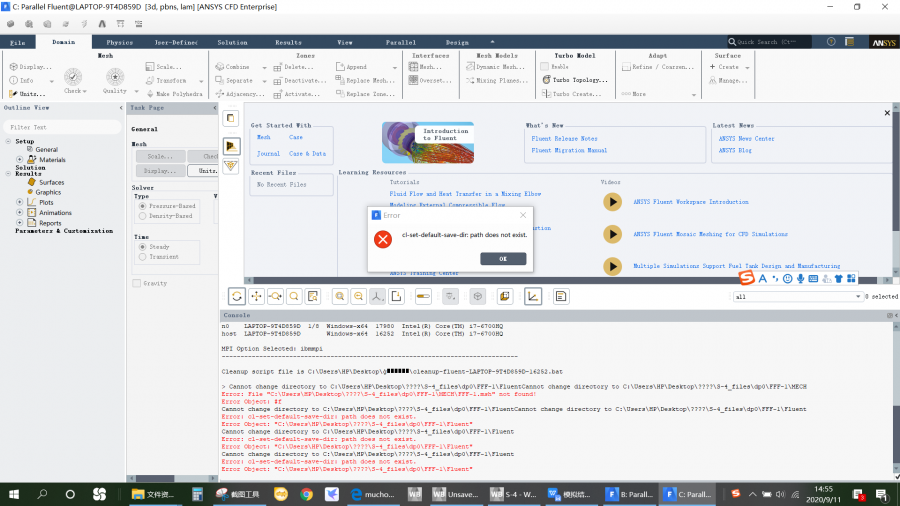Select the Zoom to Area tool
Screen dimensions: 900x506
294,297
